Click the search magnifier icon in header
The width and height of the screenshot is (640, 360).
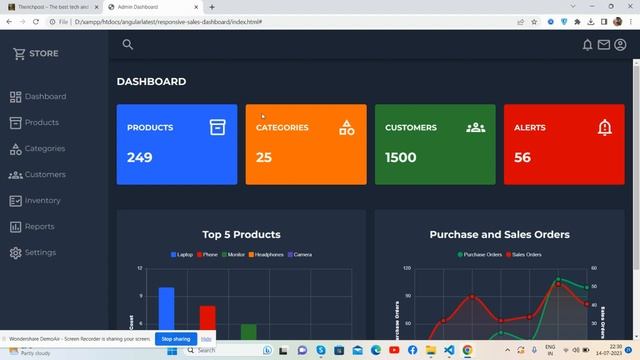point(128,44)
